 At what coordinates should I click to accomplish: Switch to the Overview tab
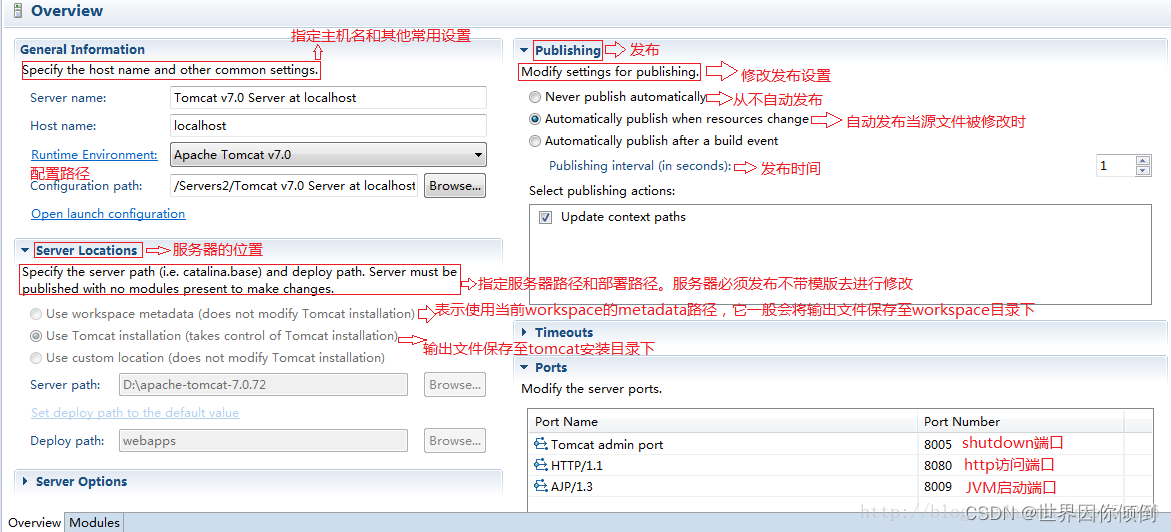point(34,523)
